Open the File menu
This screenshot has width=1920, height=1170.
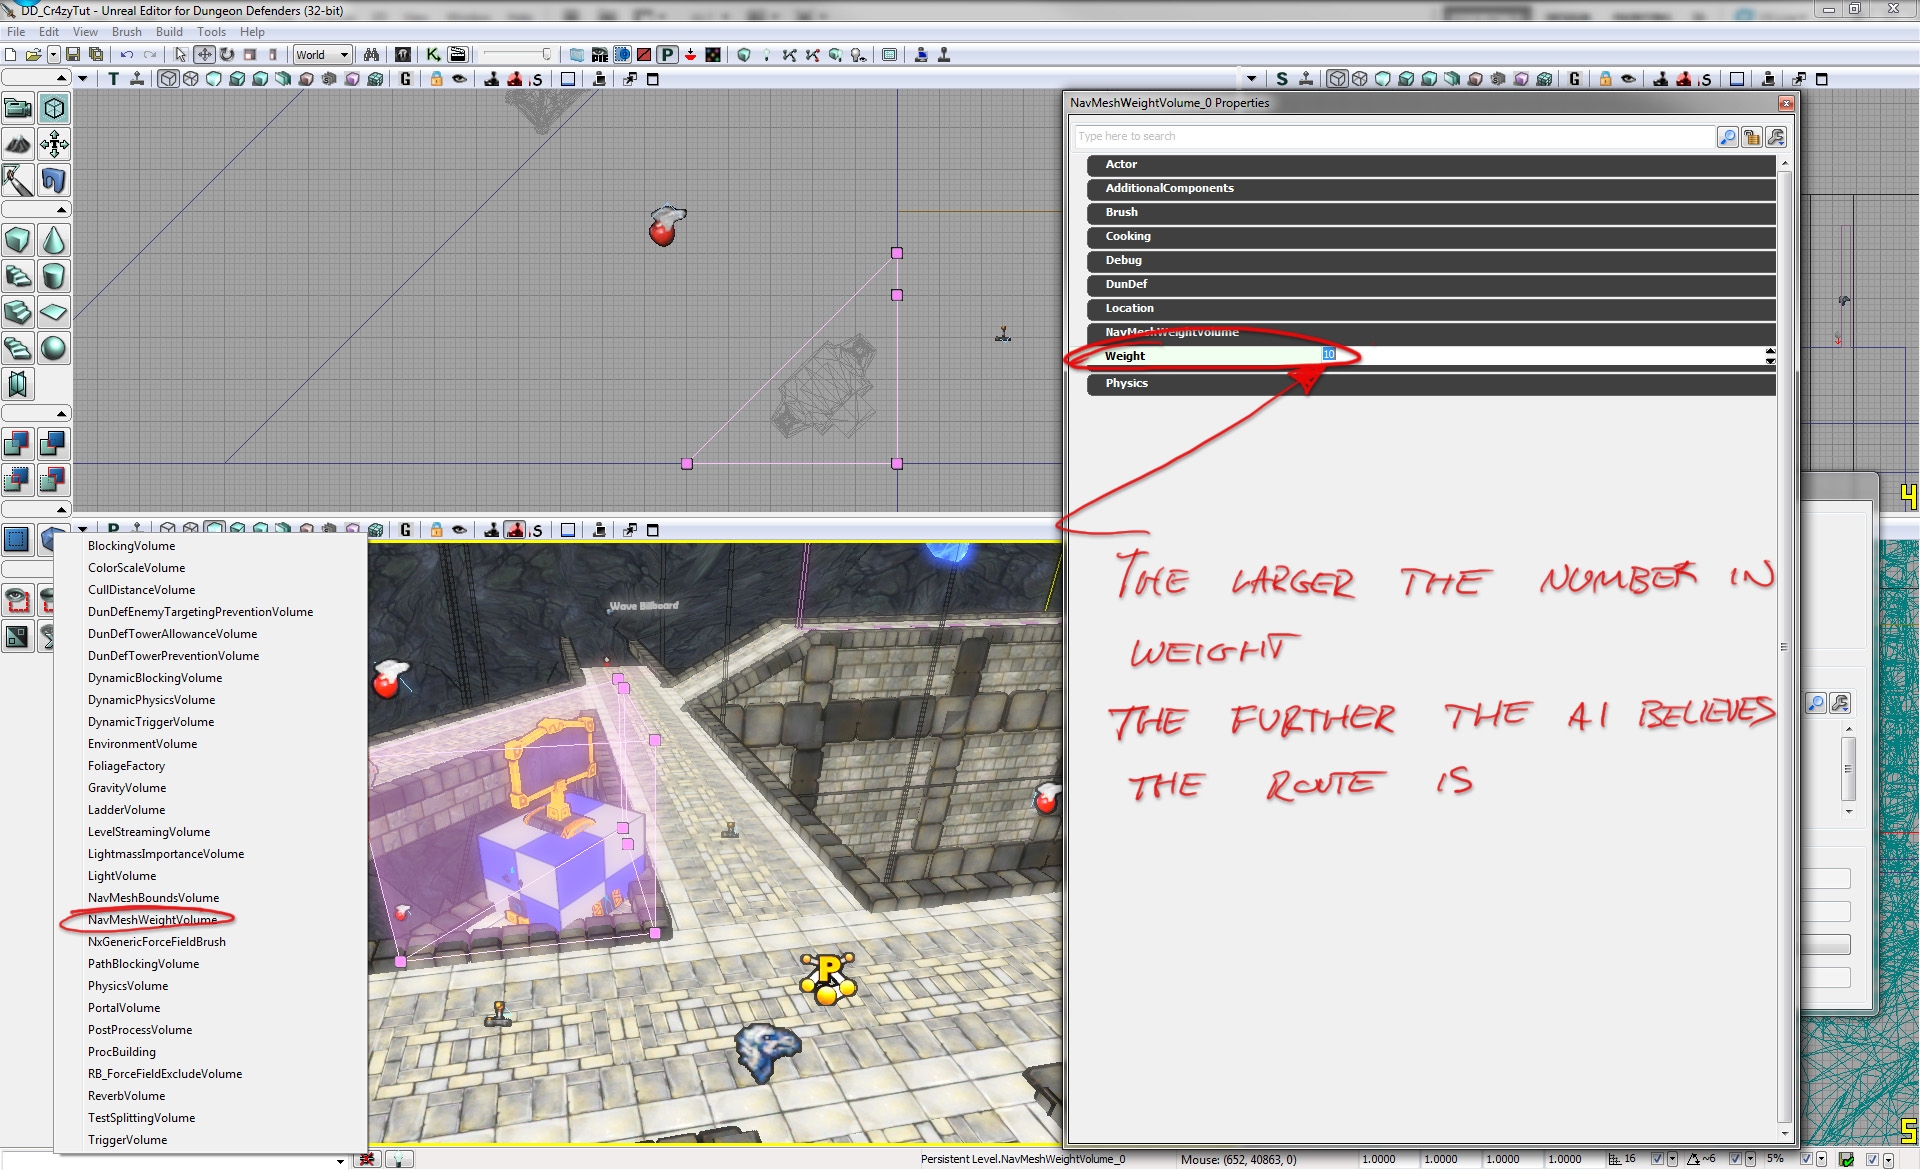(x=16, y=32)
